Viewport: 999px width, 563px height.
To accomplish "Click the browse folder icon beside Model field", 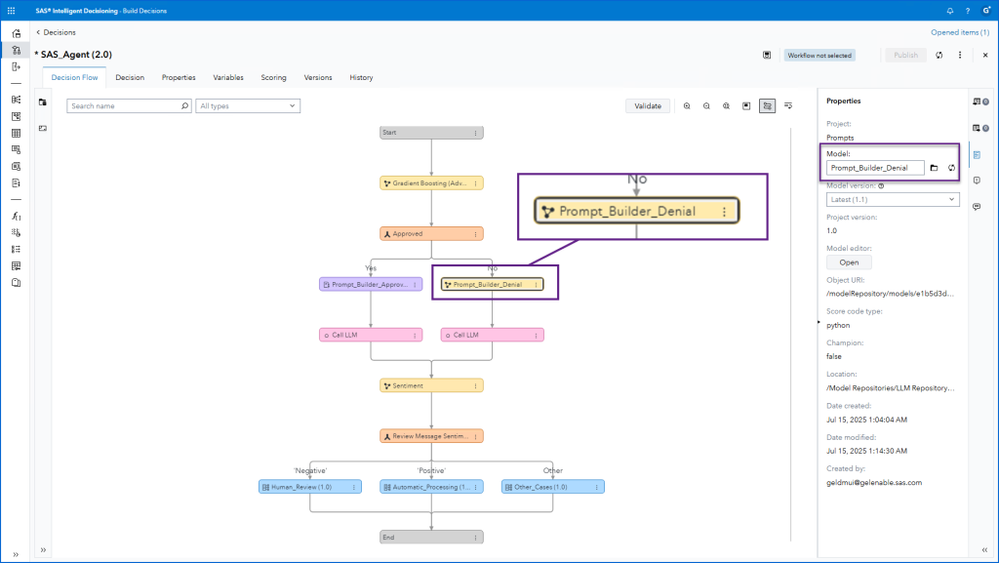I will coord(934,168).
